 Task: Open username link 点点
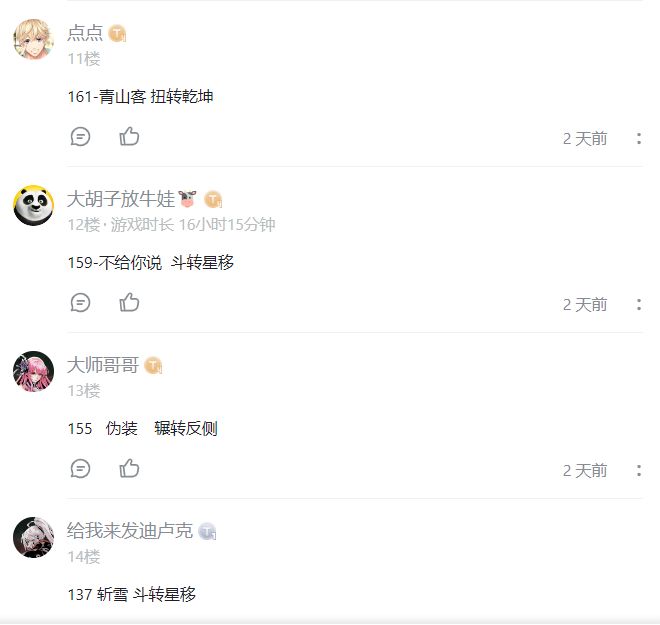point(85,33)
